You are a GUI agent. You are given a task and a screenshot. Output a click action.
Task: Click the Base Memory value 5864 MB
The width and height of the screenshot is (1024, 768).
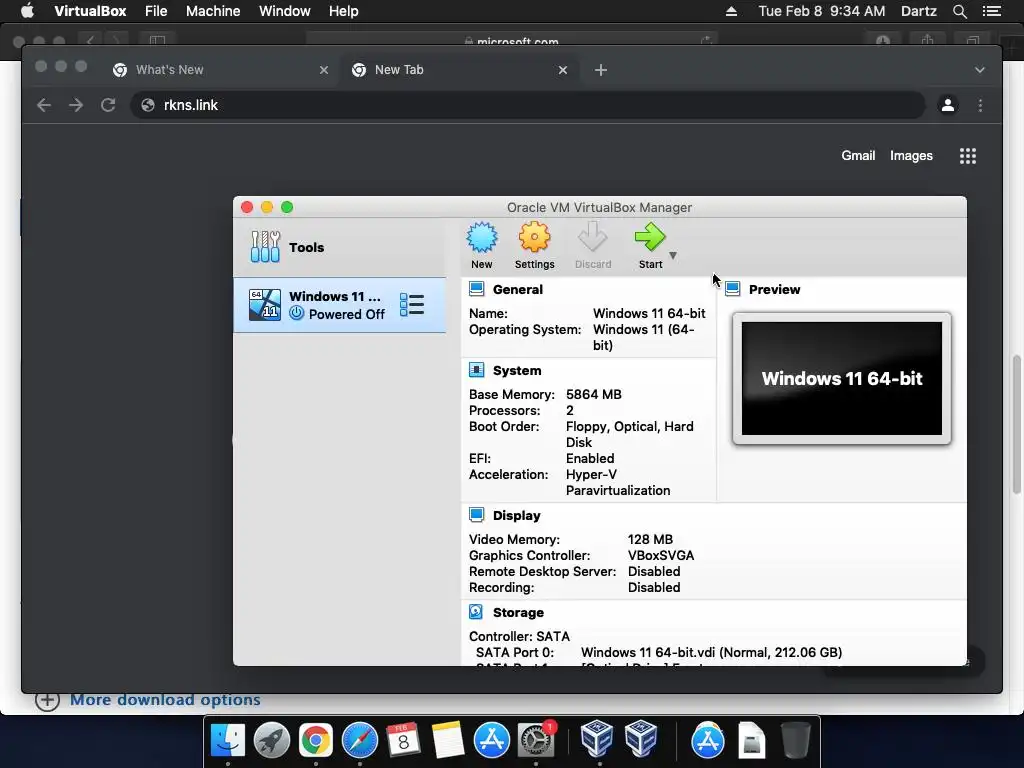(594, 394)
